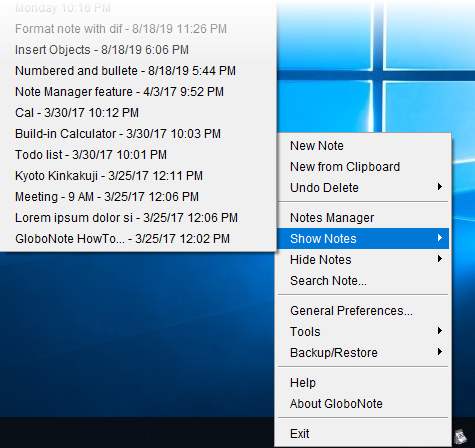The height and width of the screenshot is (448, 475).
Task: Open Notes Manager
Action: coord(363,218)
